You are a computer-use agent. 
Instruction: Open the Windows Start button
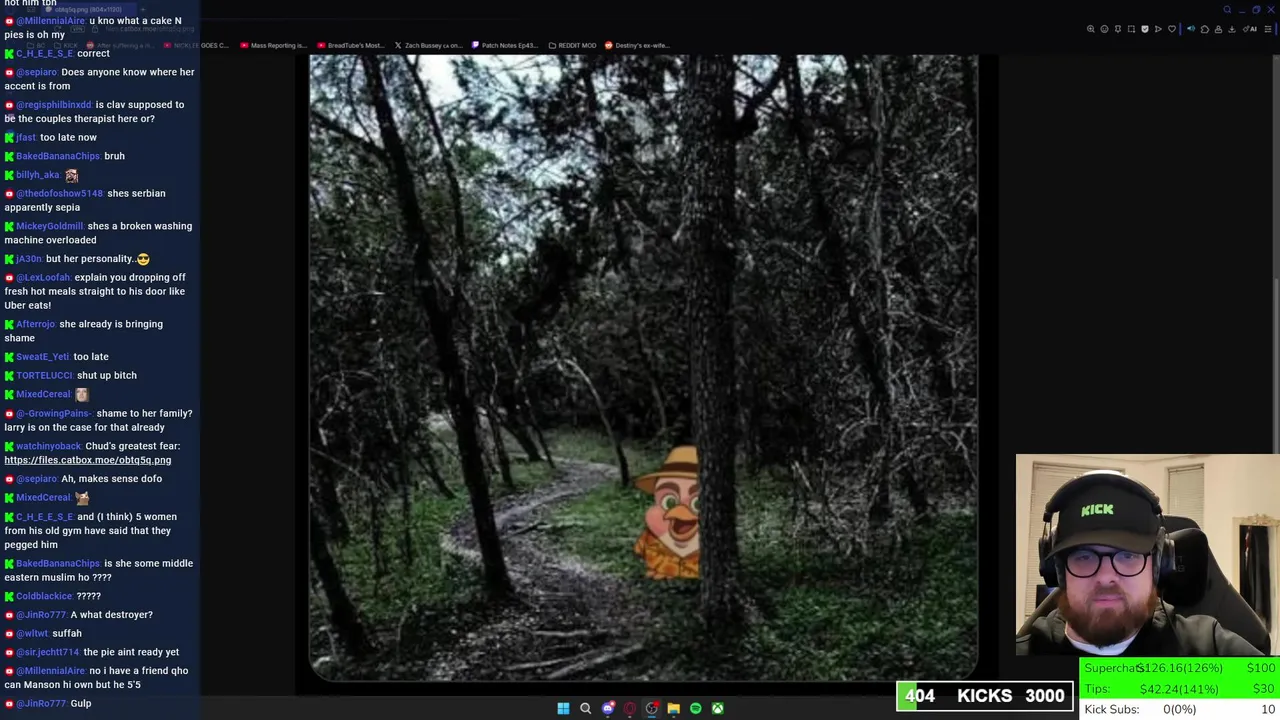coord(563,708)
